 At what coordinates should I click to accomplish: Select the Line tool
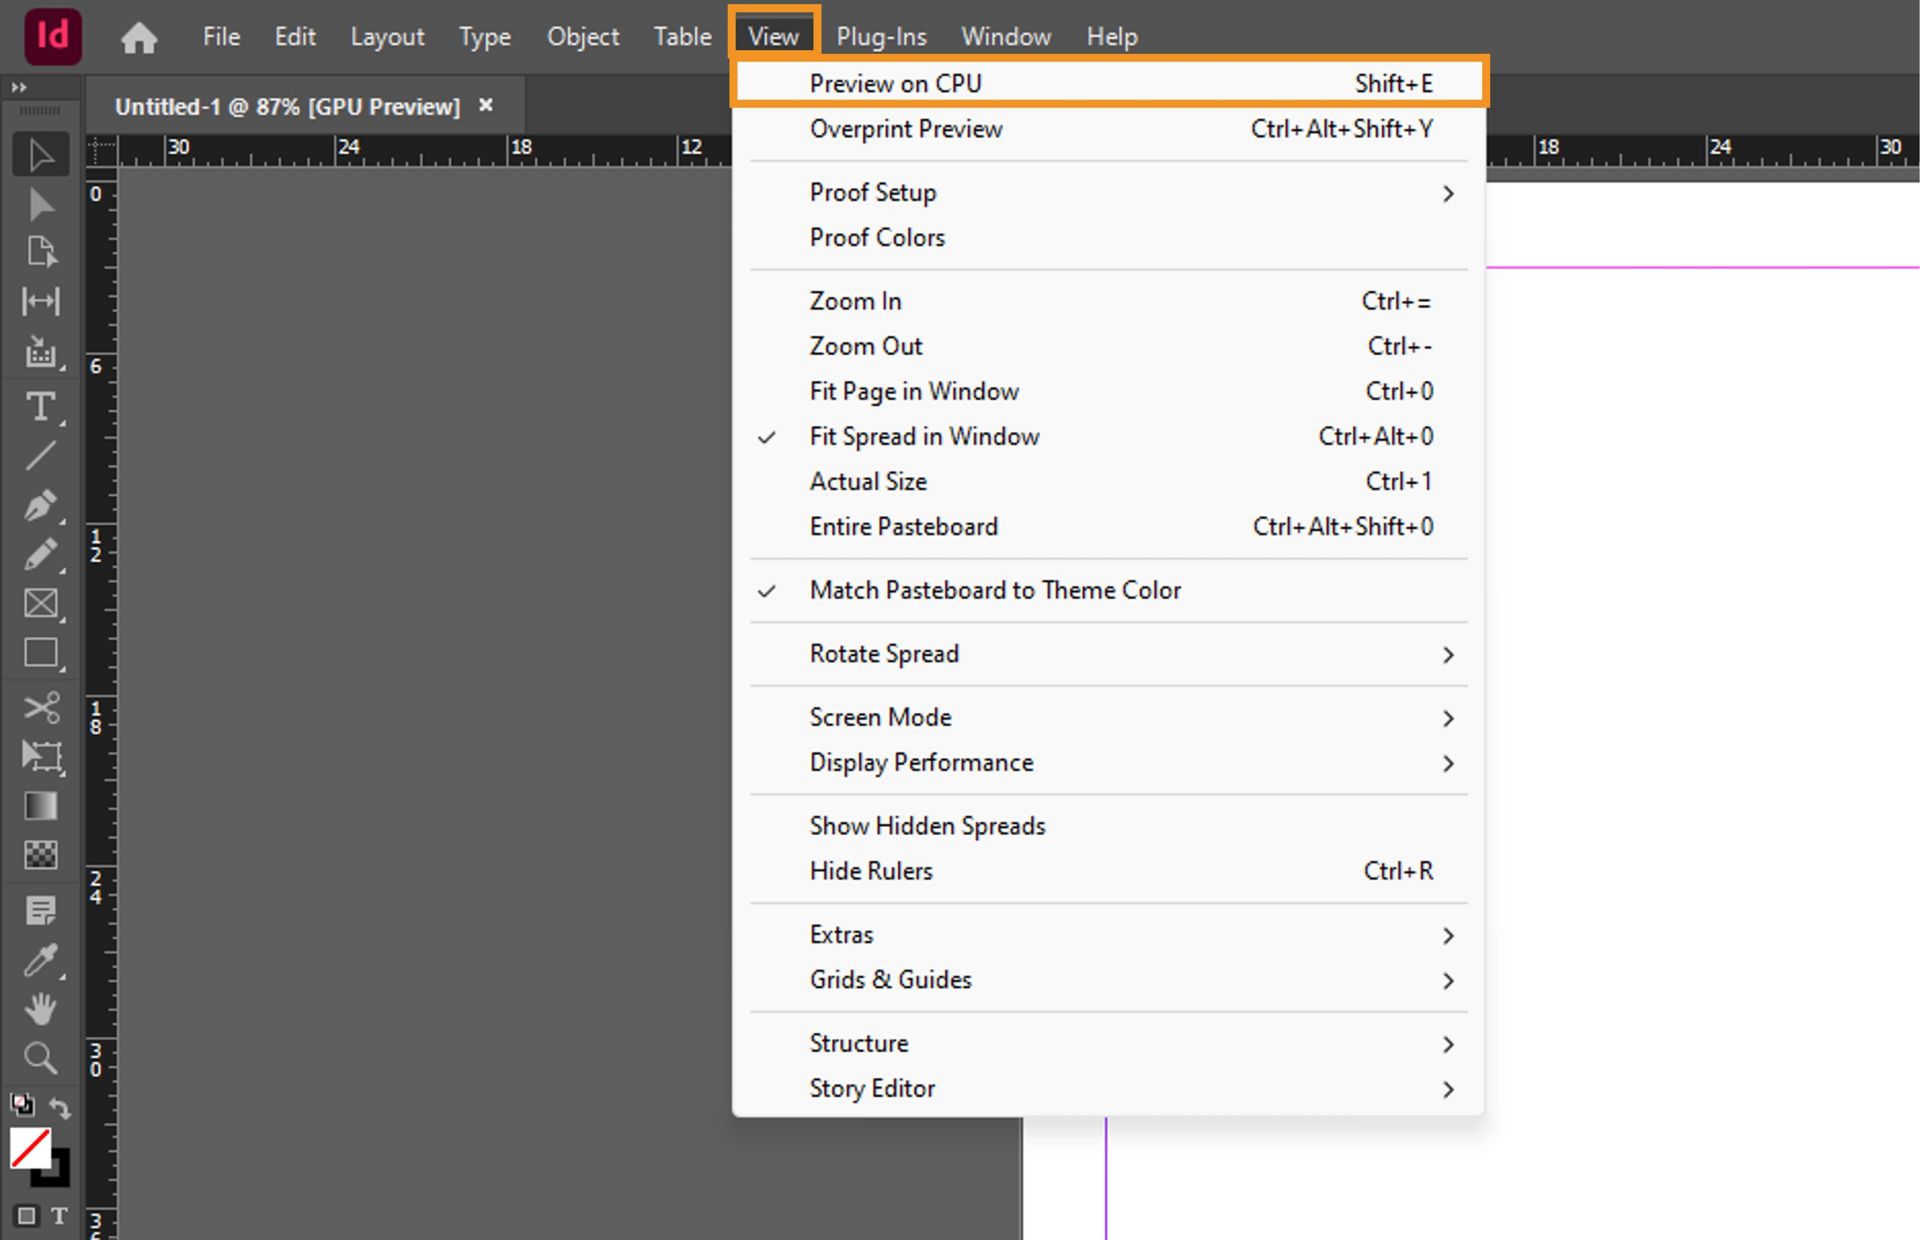click(x=40, y=456)
